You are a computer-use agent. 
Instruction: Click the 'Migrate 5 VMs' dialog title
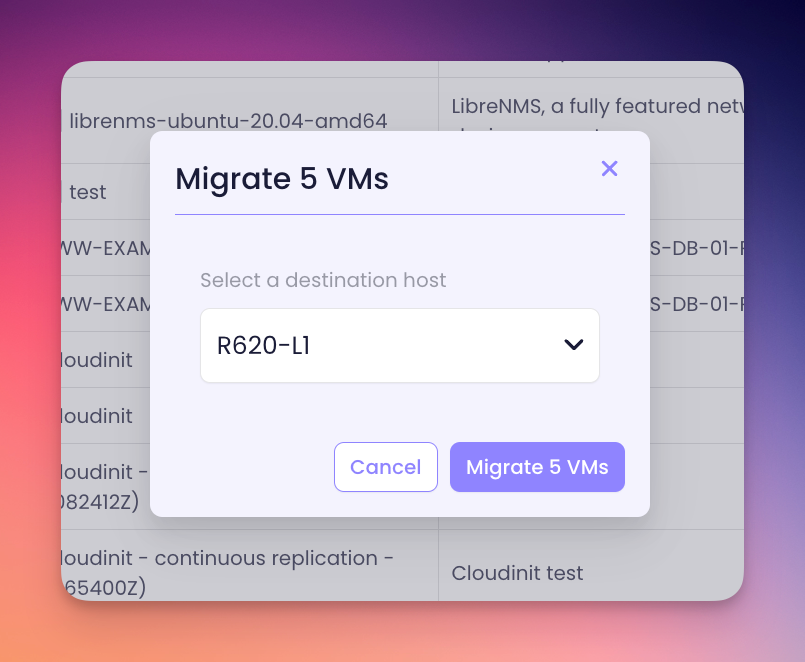(282, 179)
